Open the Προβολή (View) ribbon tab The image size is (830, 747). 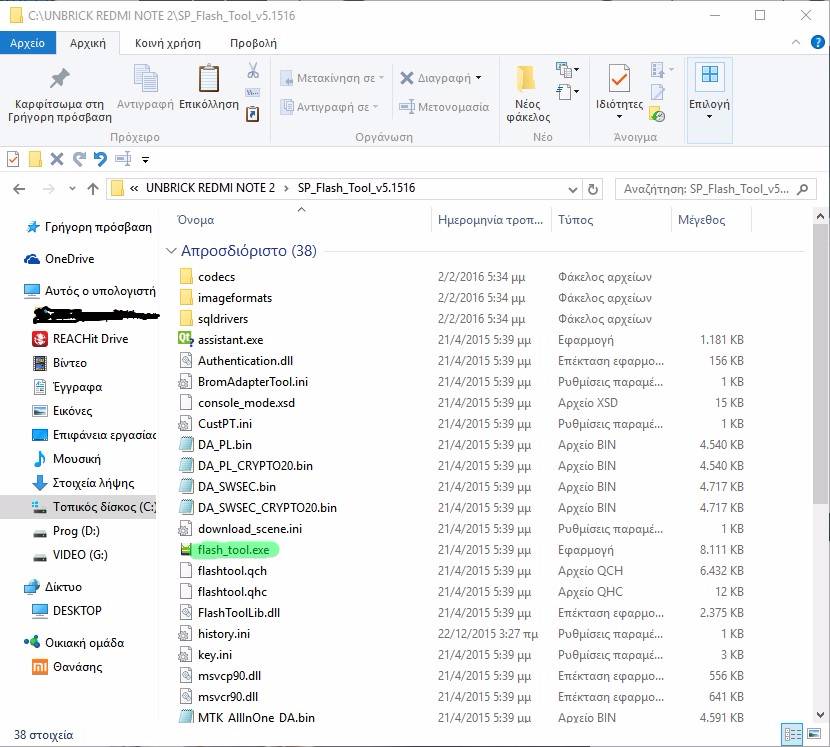click(x=253, y=43)
